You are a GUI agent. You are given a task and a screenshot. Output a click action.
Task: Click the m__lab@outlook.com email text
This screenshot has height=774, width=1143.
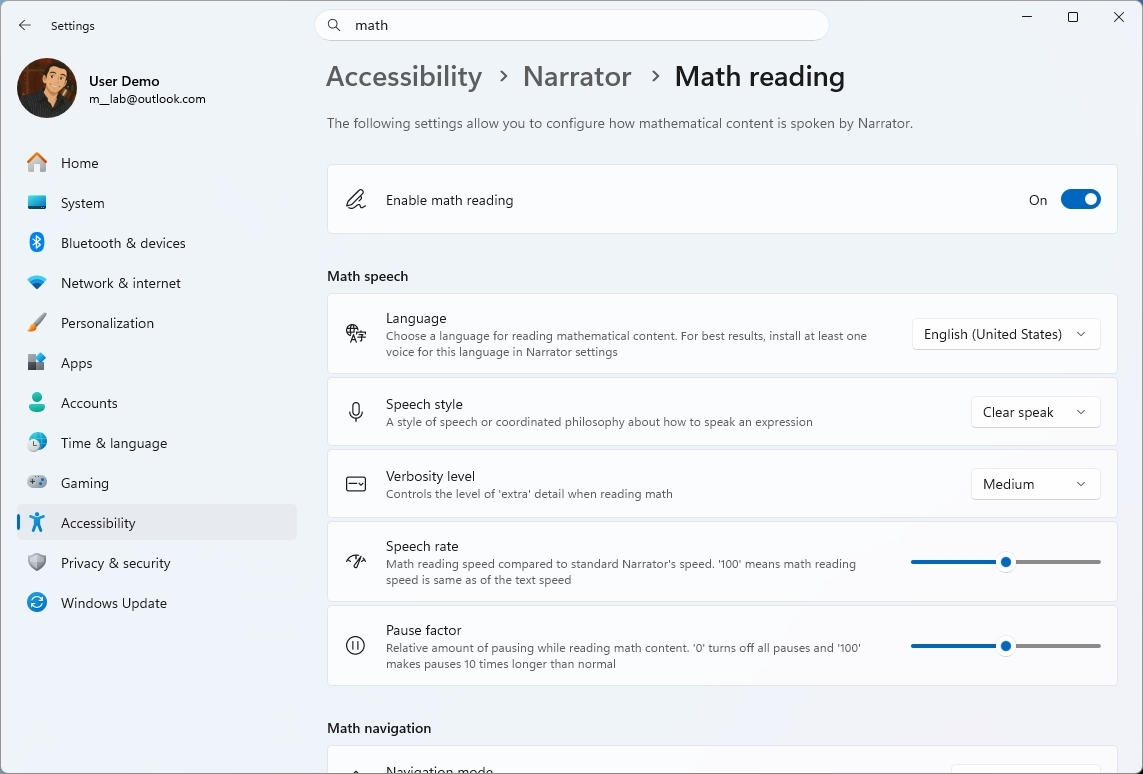pos(147,99)
